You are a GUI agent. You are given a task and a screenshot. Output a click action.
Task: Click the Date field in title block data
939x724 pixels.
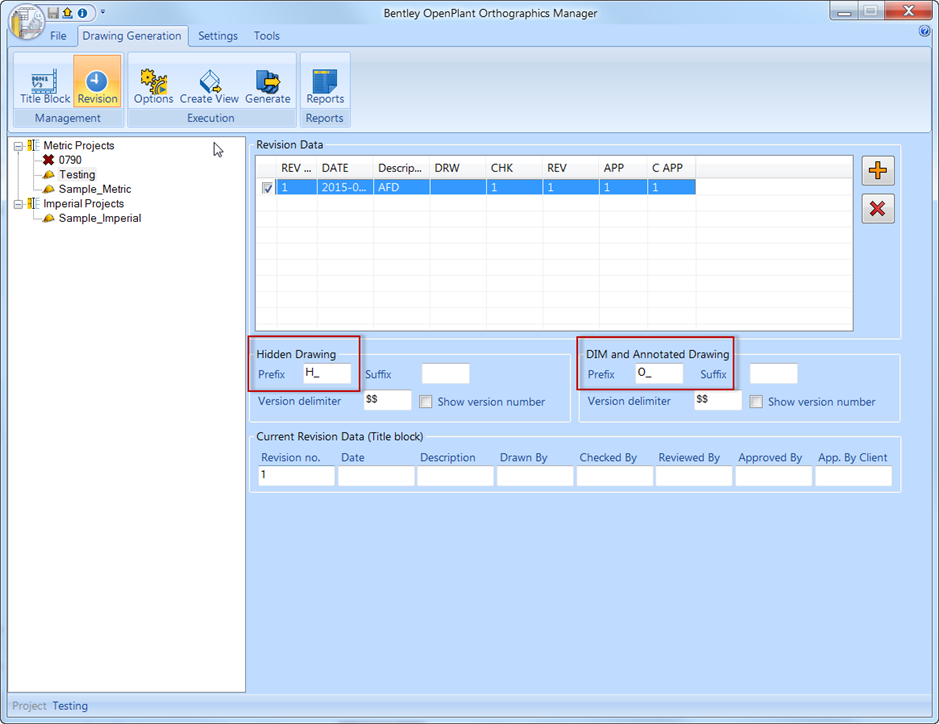tap(376, 476)
